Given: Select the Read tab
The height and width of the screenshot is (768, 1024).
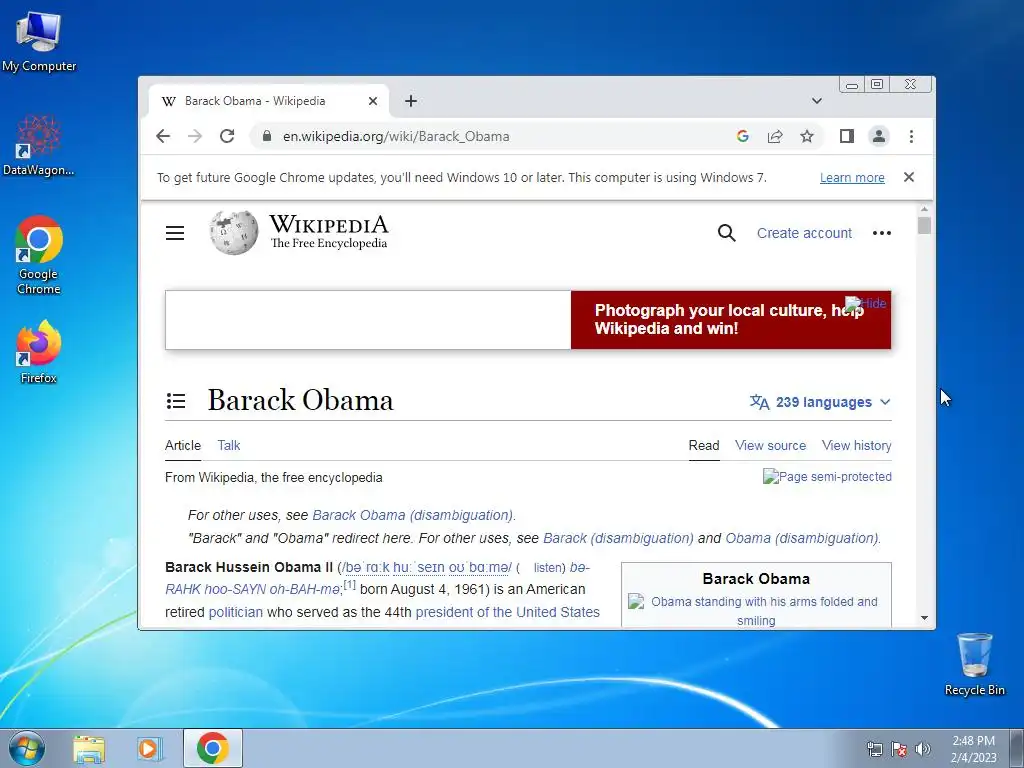Looking at the screenshot, I should 704,445.
